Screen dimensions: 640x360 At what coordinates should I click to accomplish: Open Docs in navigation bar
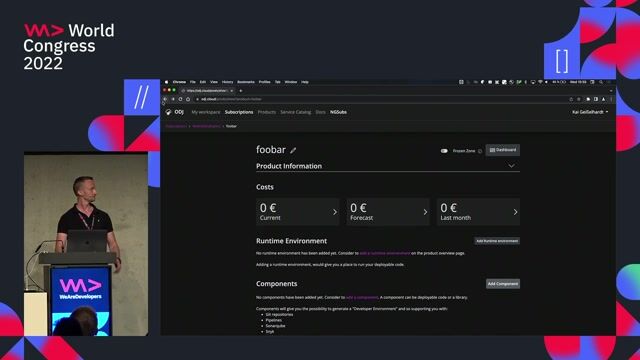tap(320, 112)
